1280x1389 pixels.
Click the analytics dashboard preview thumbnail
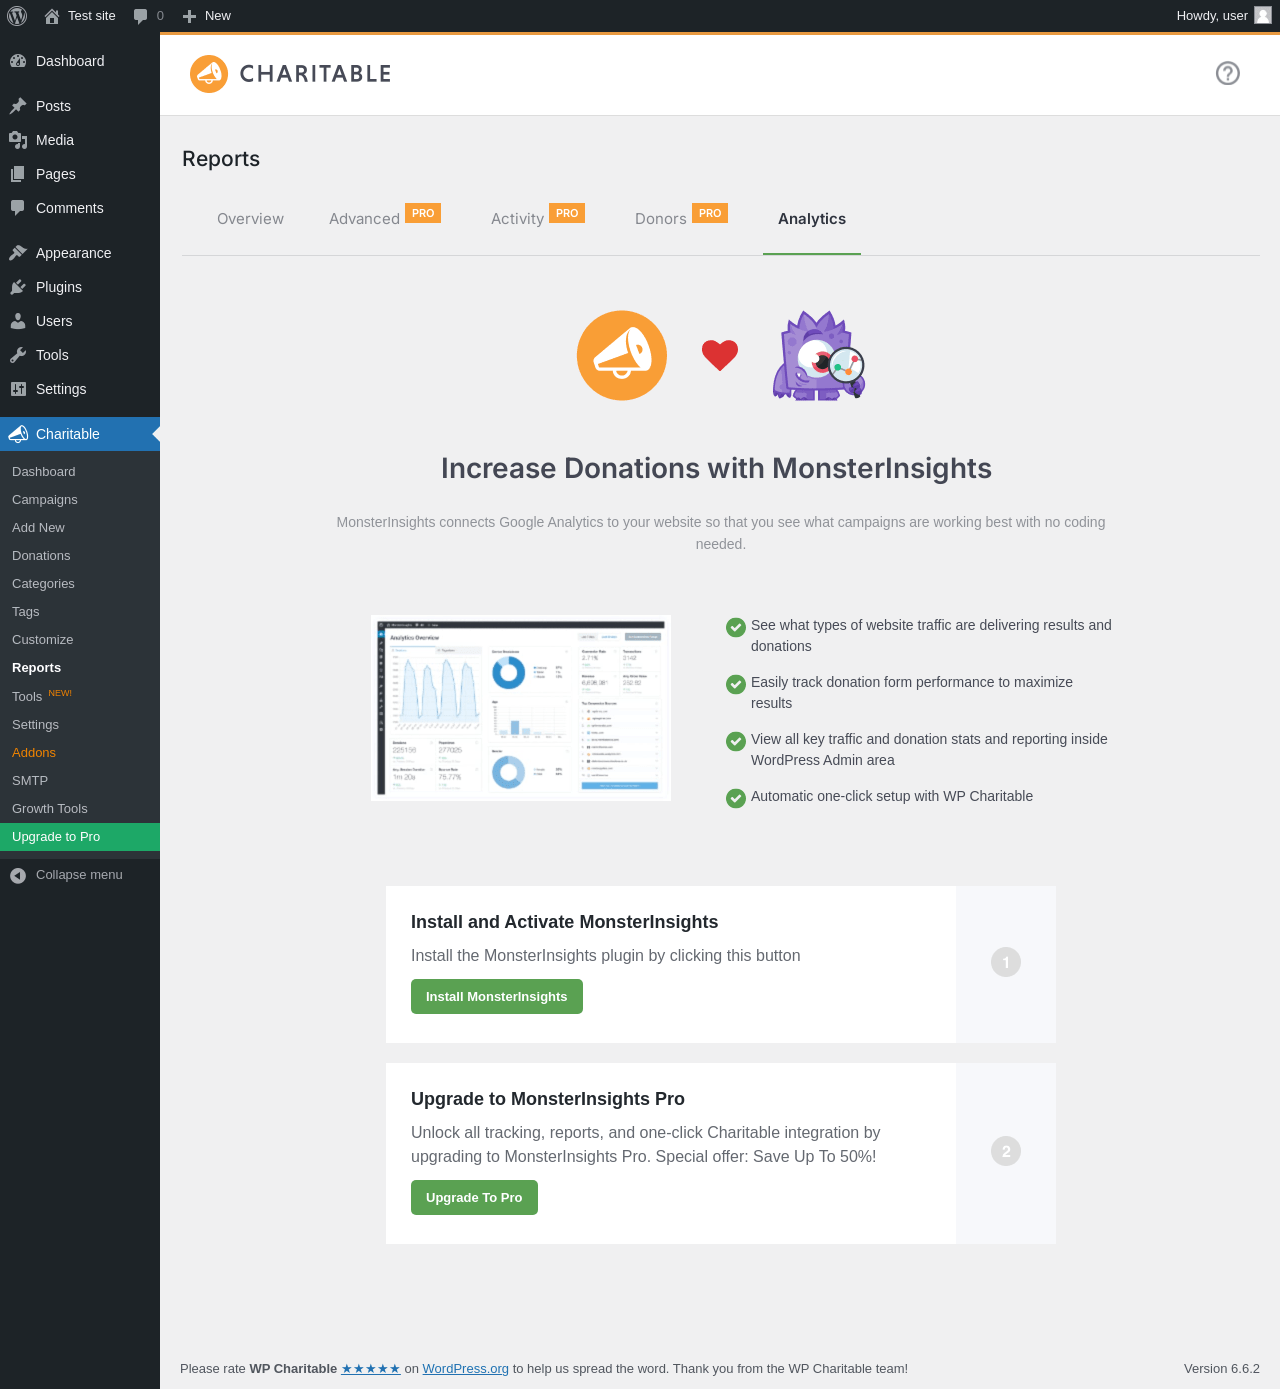point(521,708)
